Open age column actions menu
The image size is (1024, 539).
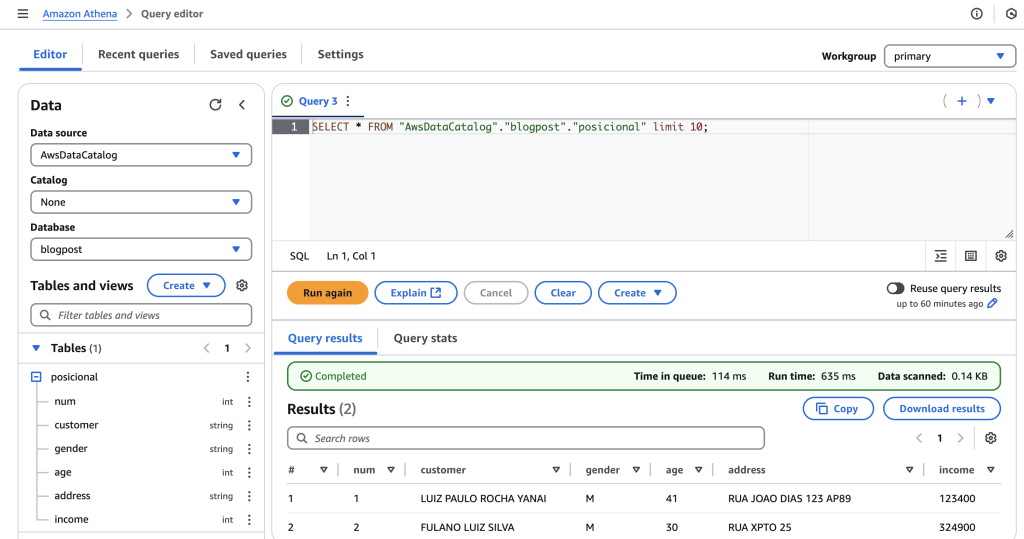[249, 472]
